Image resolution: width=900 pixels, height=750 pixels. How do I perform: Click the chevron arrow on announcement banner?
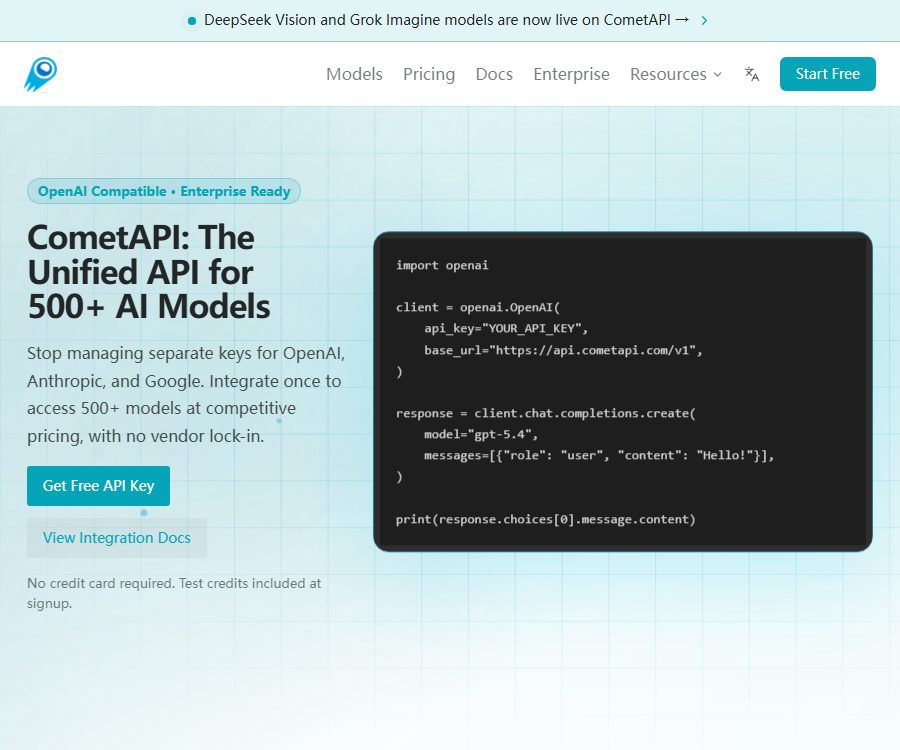tap(704, 20)
